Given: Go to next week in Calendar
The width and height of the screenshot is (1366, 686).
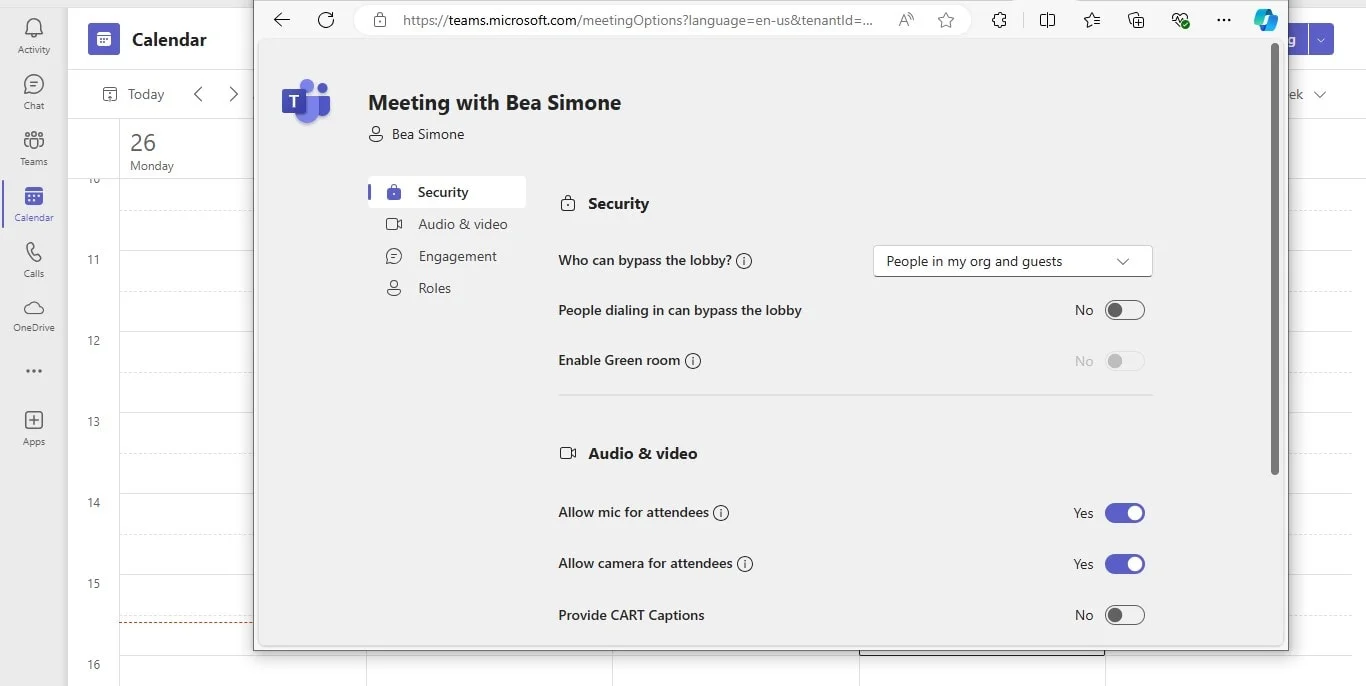Looking at the screenshot, I should coord(234,94).
